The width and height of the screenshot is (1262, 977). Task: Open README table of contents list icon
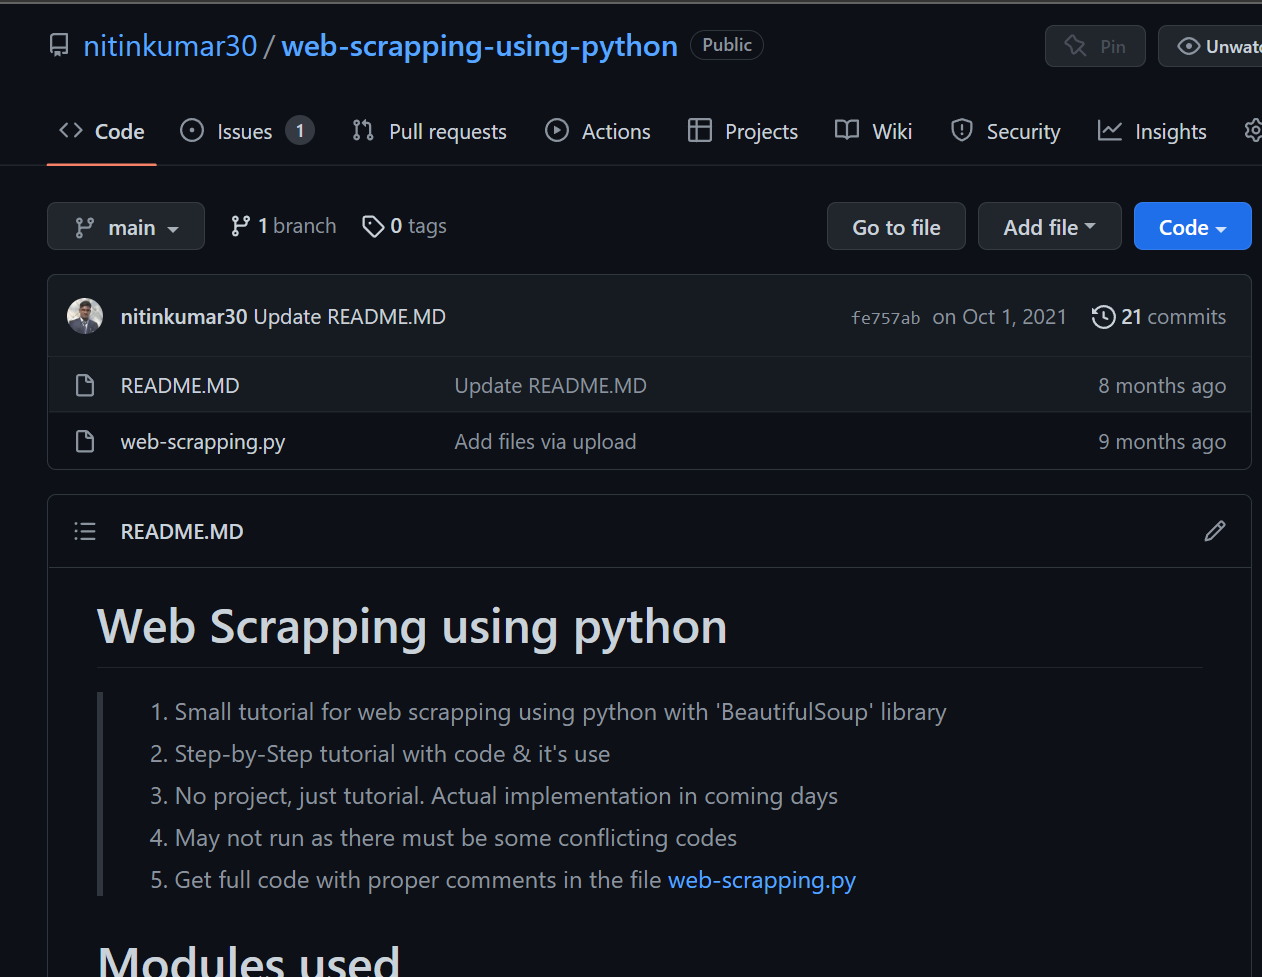coord(85,531)
